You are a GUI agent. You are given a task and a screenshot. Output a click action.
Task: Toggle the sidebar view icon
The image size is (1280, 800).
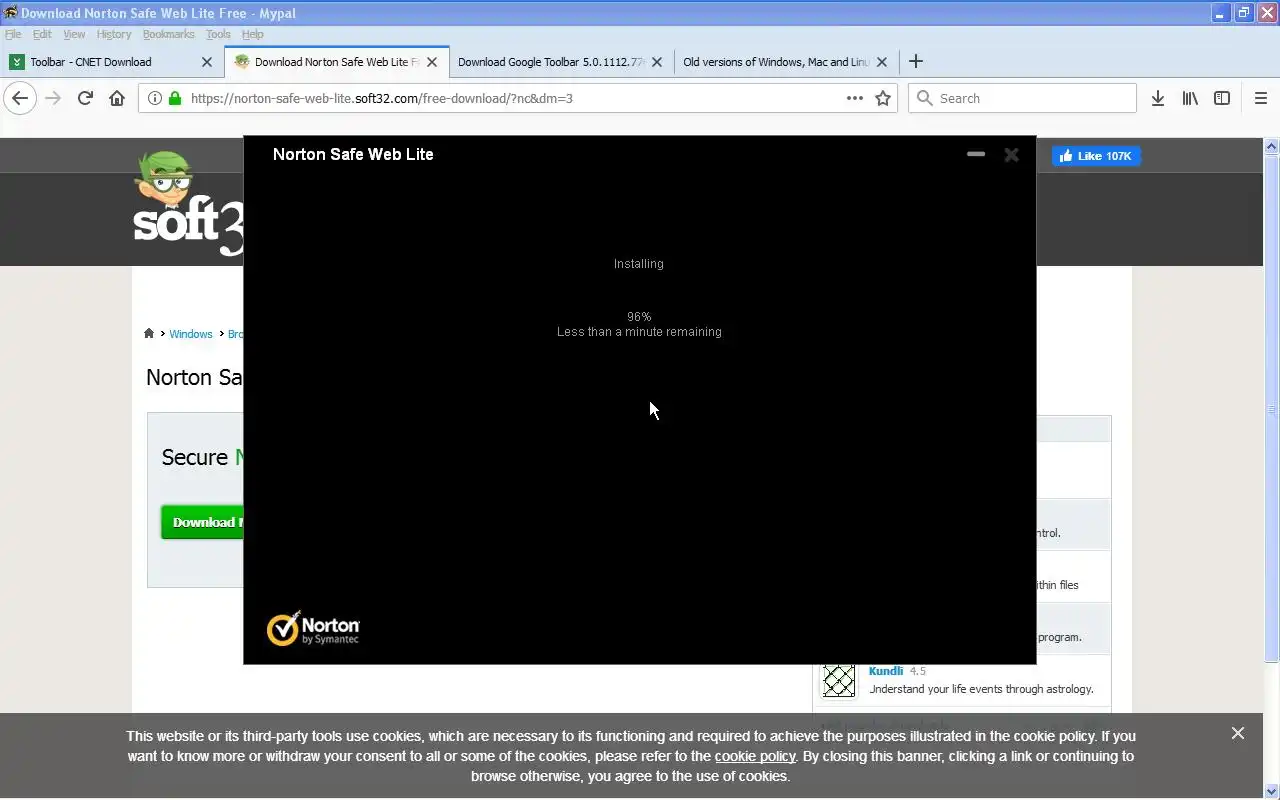pyautogui.click(x=1222, y=98)
